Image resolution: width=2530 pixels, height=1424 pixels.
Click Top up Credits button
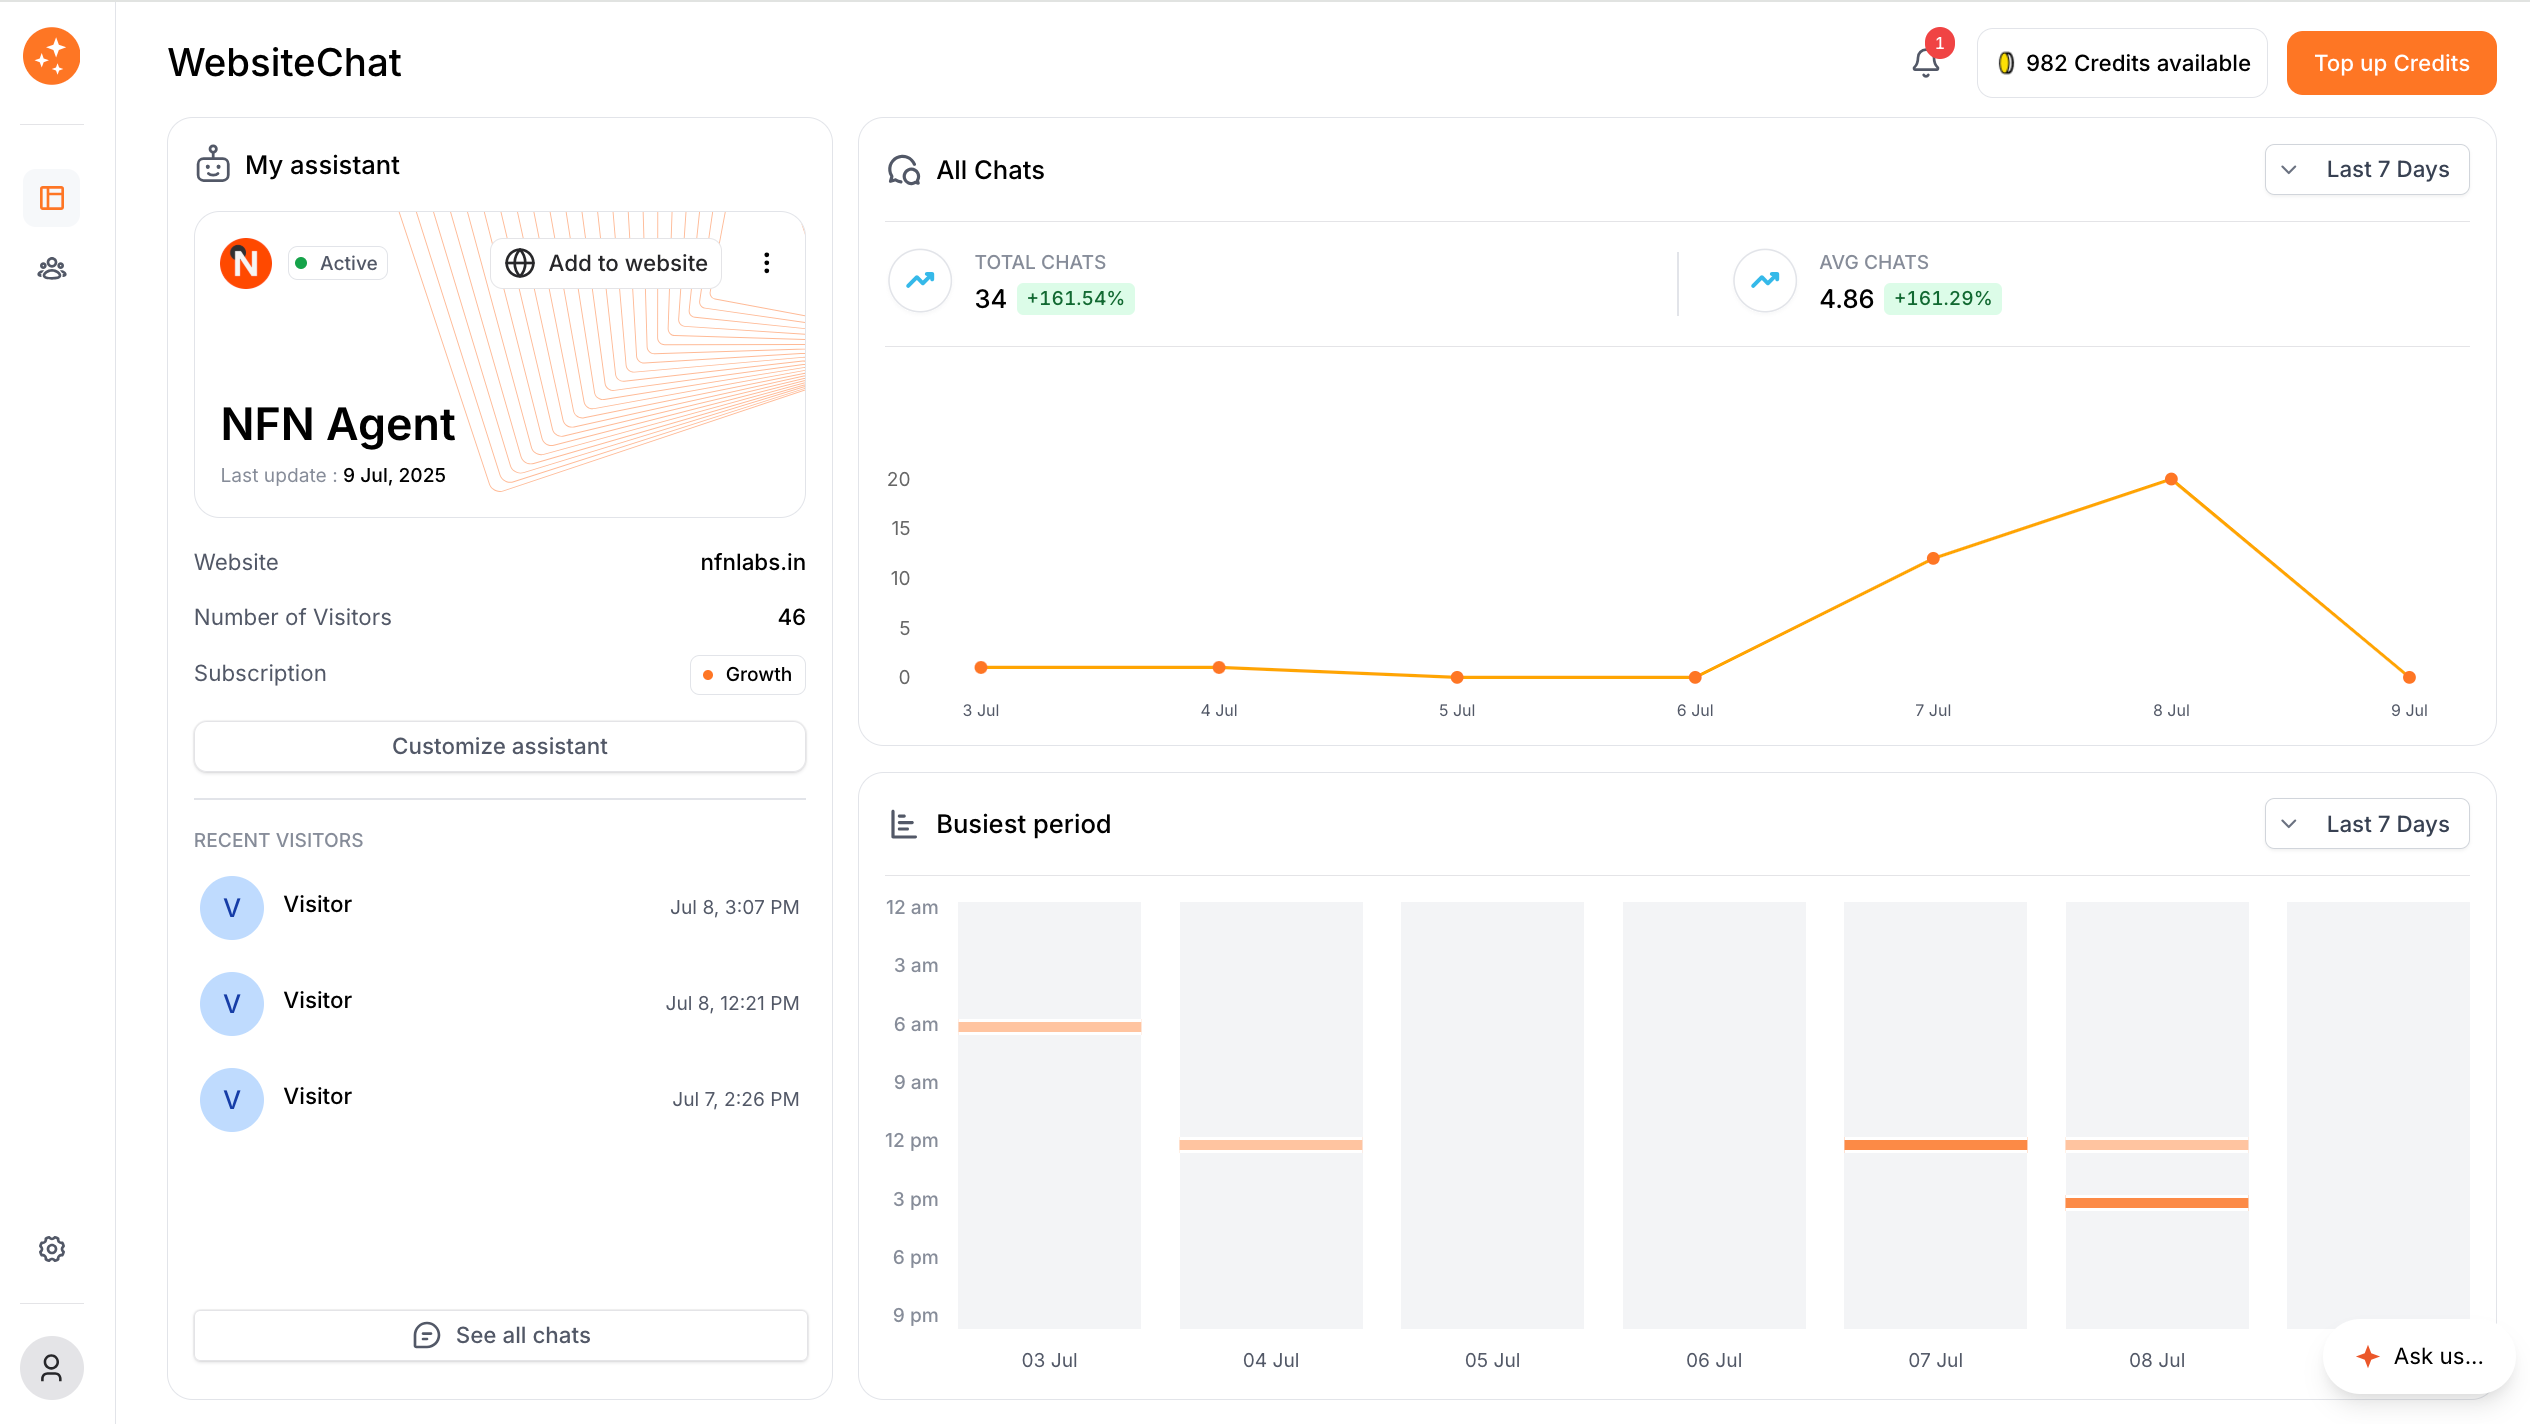2391,63
